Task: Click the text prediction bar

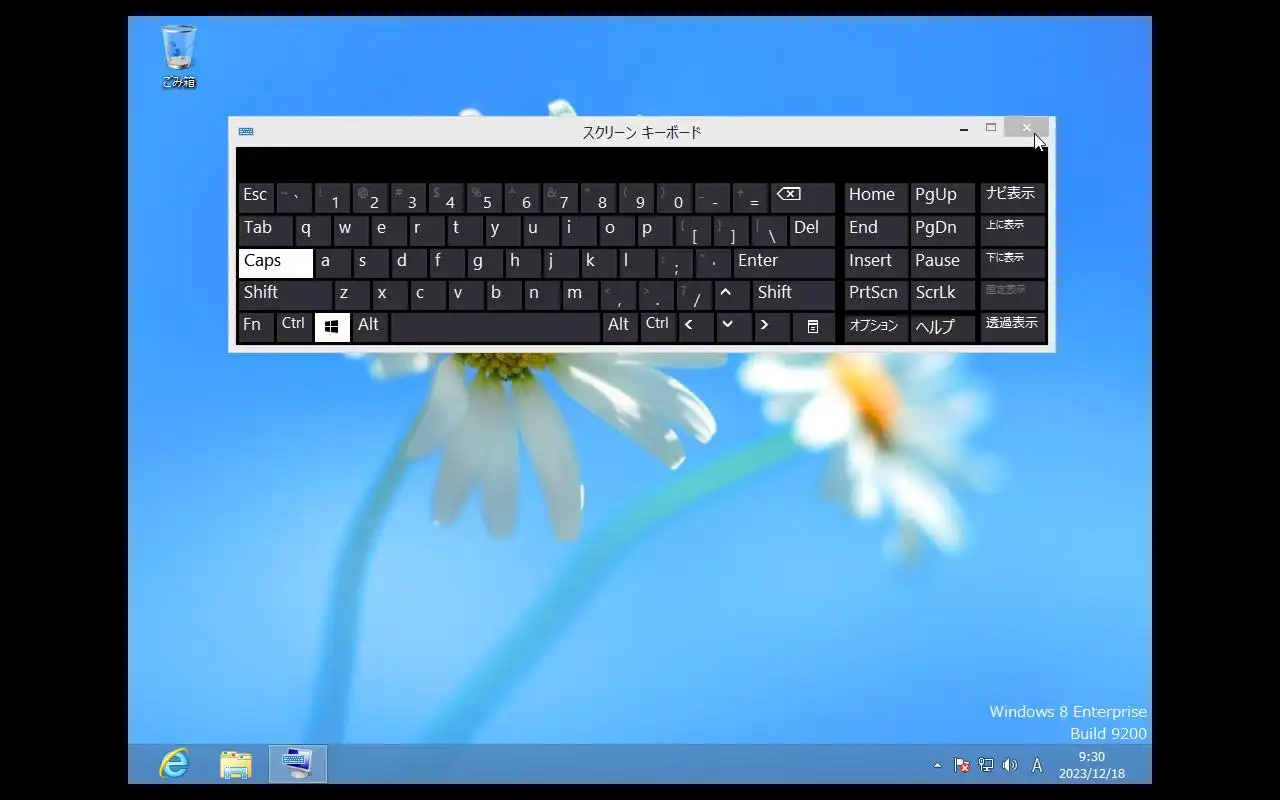Action: [642, 164]
